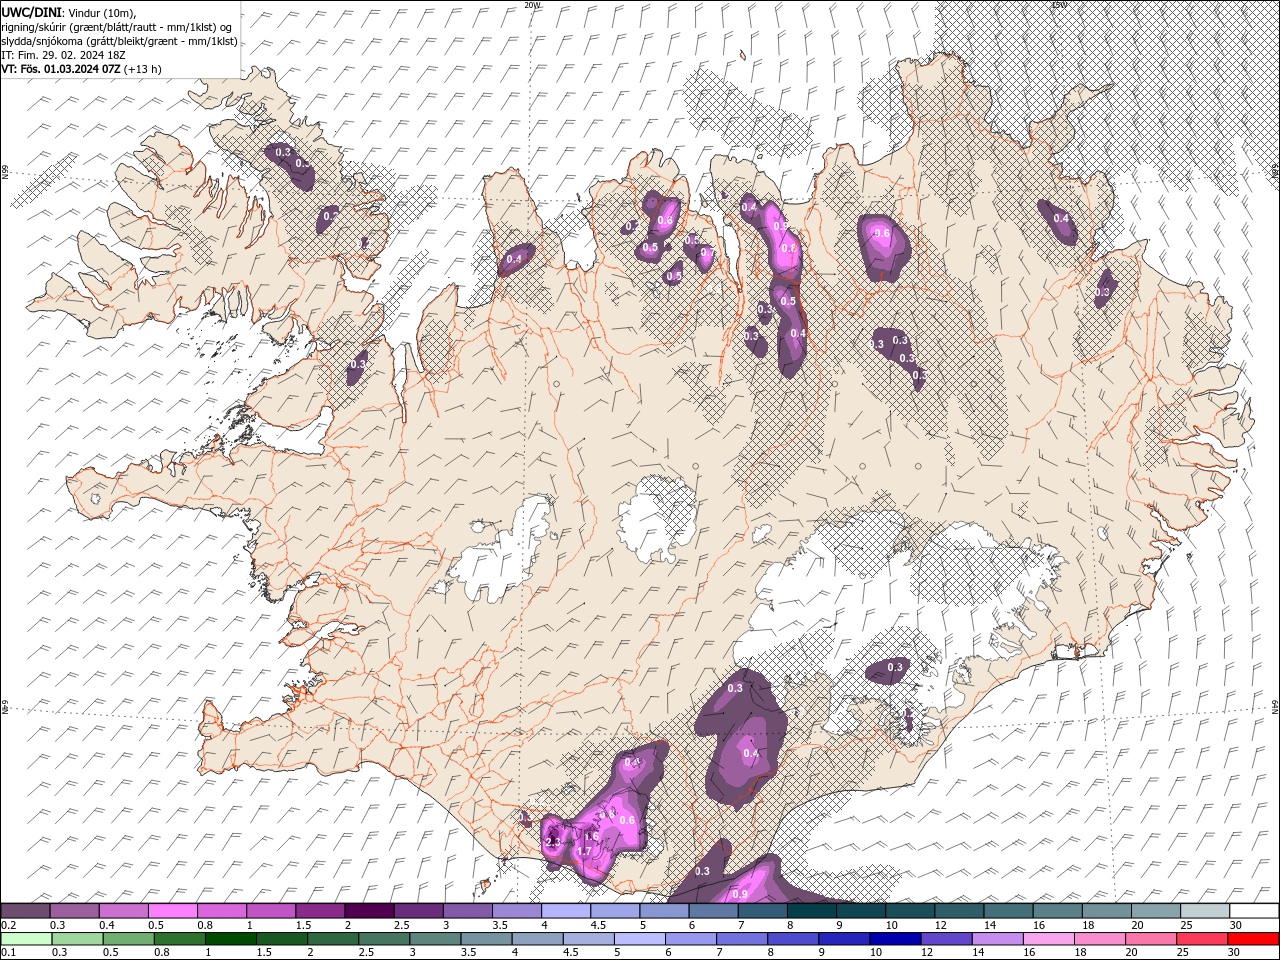
Task: Click the 2.3 precipitation value on the map
Action: 553,844
